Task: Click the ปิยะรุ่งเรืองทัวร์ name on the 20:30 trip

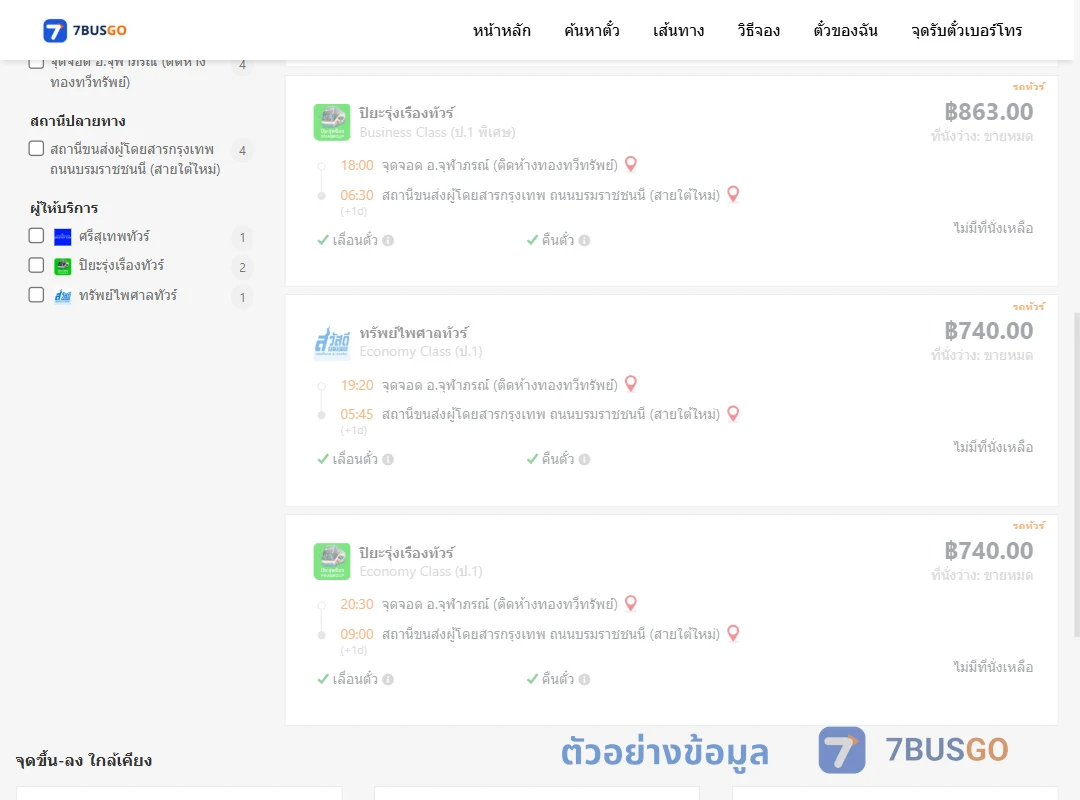Action: pyautogui.click(x=406, y=553)
